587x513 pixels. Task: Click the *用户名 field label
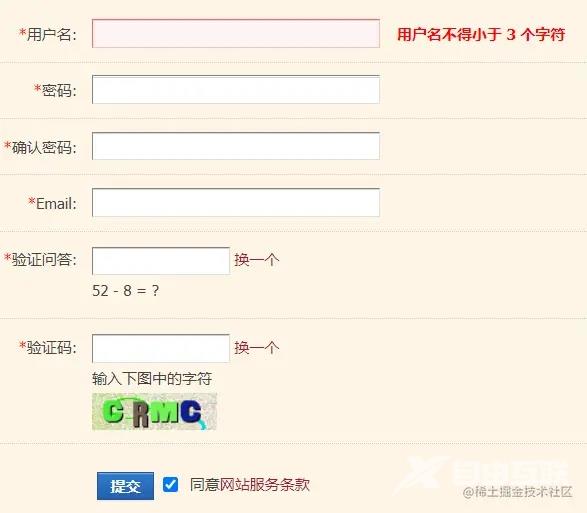point(48,34)
